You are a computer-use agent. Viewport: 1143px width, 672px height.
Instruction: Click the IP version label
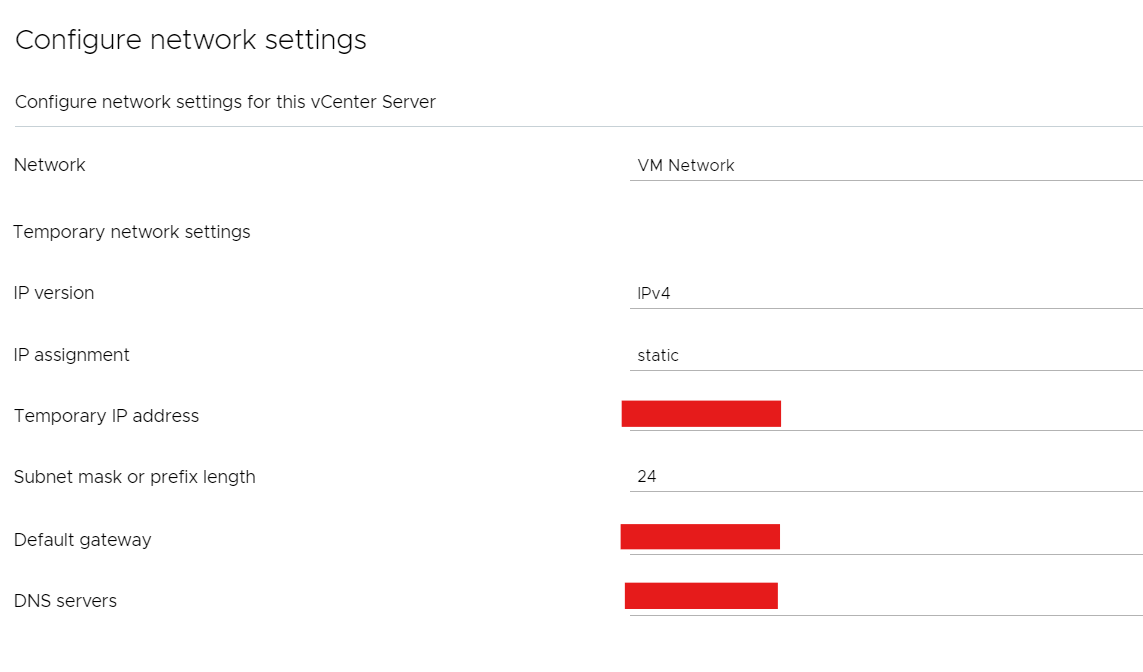pos(54,293)
